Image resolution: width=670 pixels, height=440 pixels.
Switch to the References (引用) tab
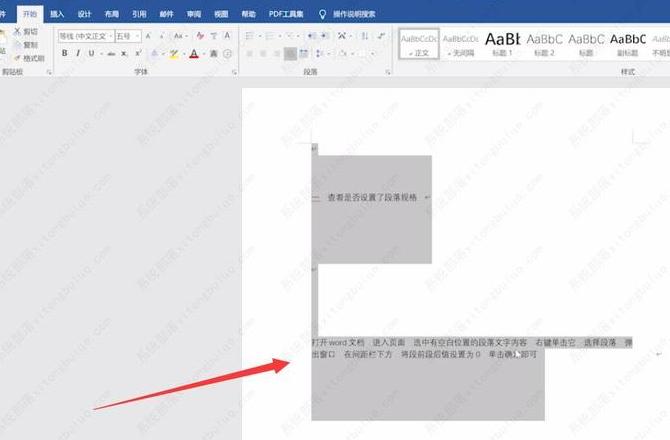point(139,14)
